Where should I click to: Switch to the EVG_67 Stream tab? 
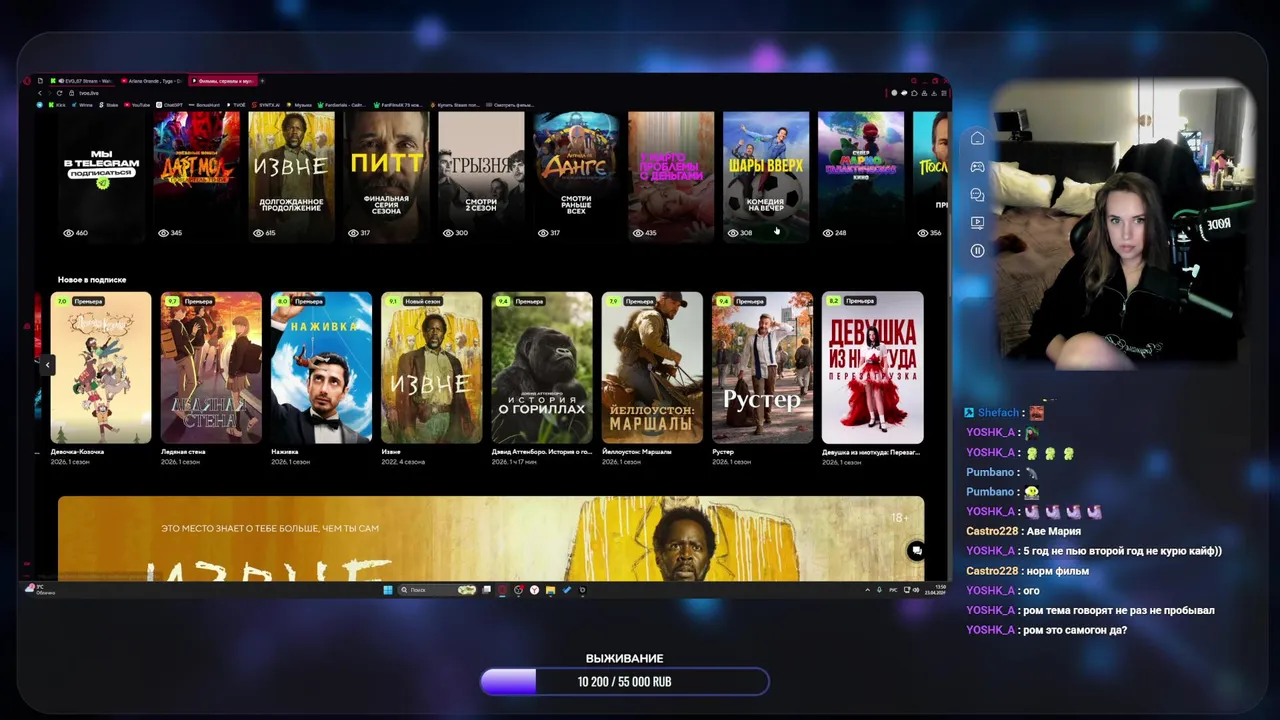click(82, 81)
